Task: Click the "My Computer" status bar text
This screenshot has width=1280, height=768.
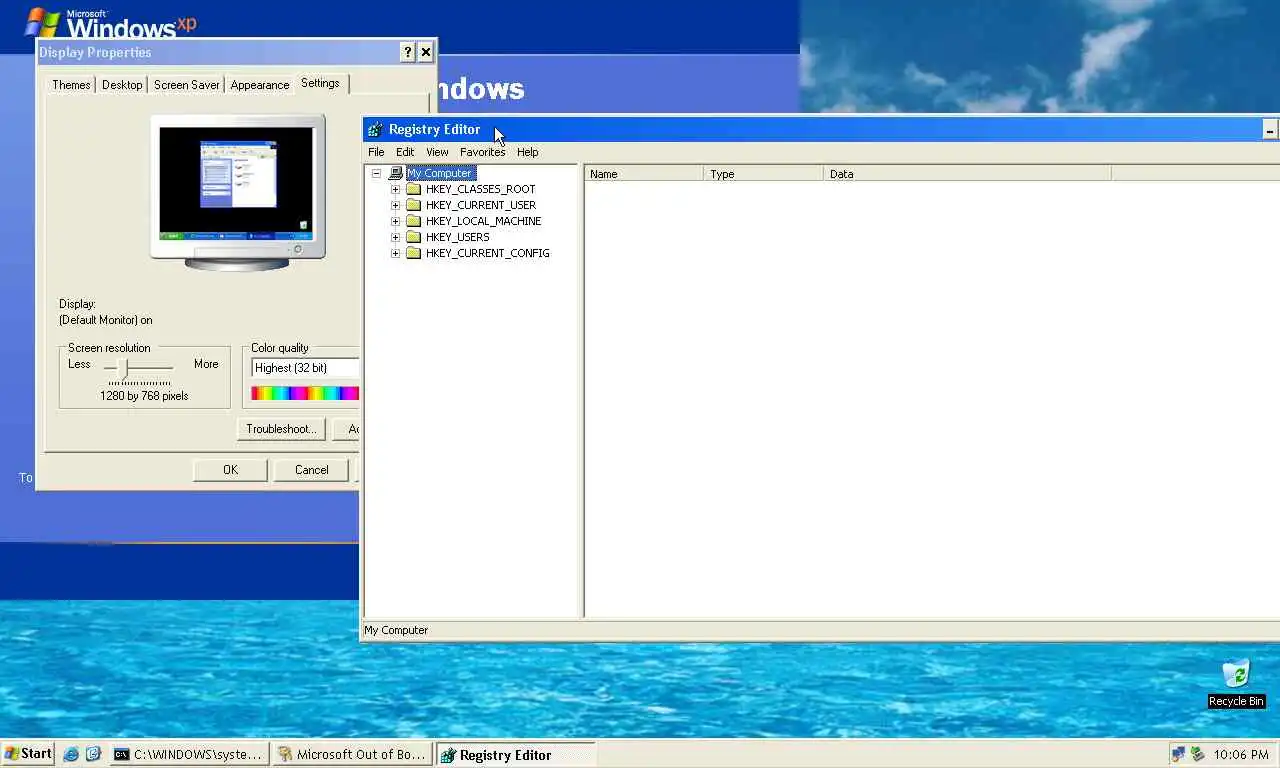Action: tap(396, 630)
